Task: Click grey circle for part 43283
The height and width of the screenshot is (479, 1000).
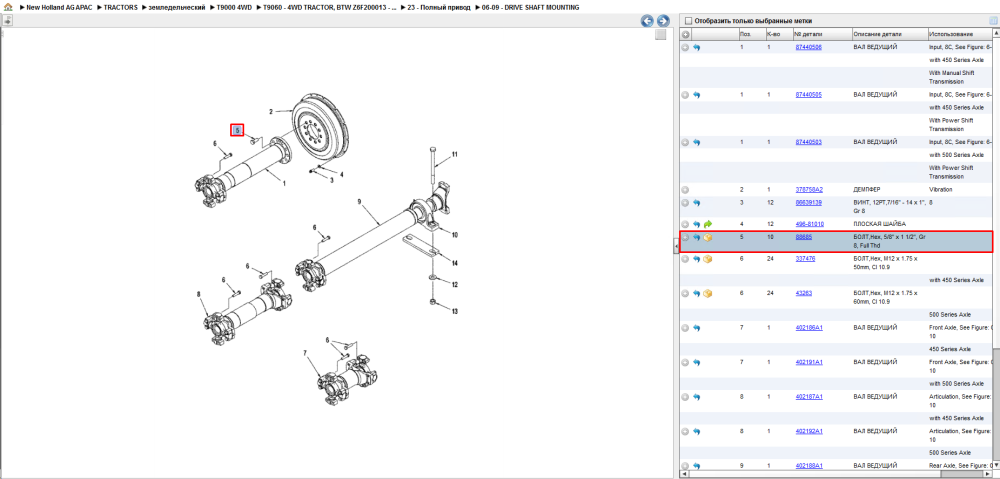Action: [685, 293]
